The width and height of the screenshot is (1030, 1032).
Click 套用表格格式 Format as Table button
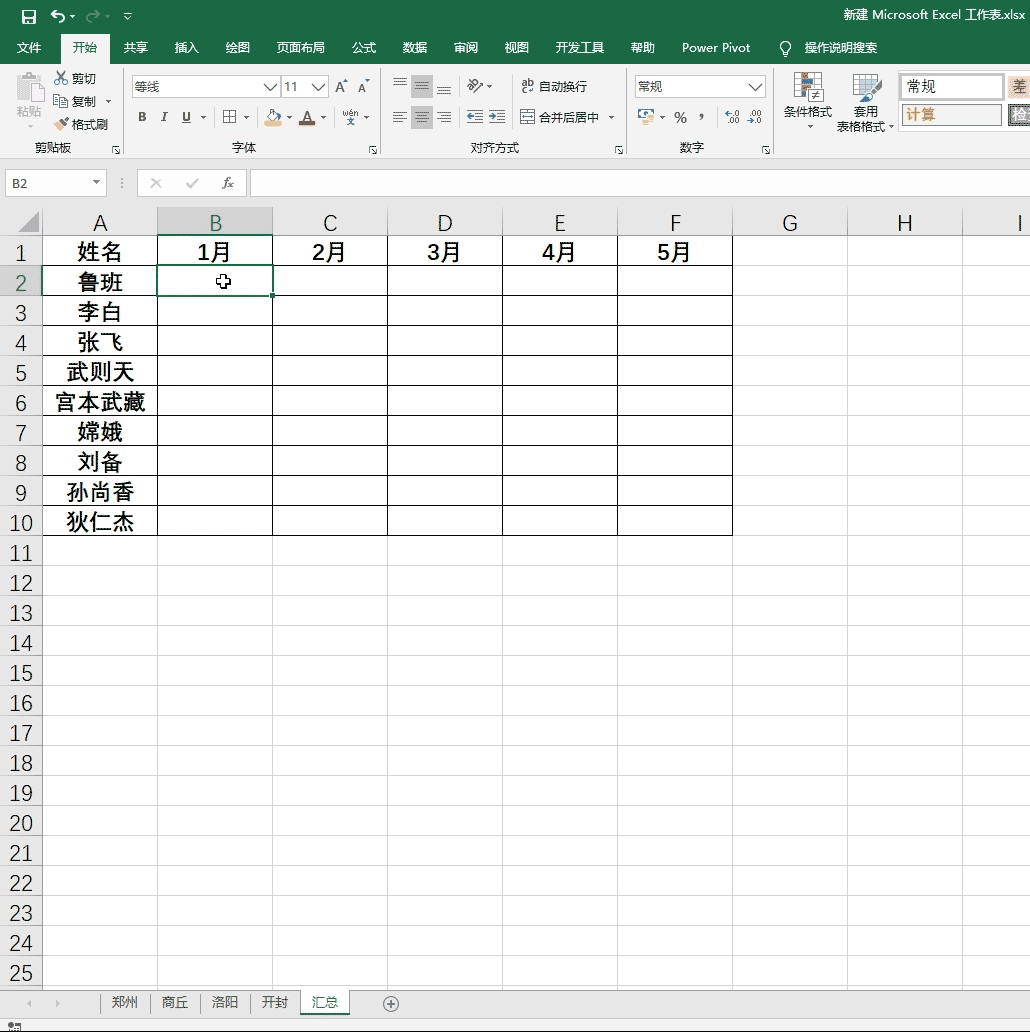pos(865,101)
